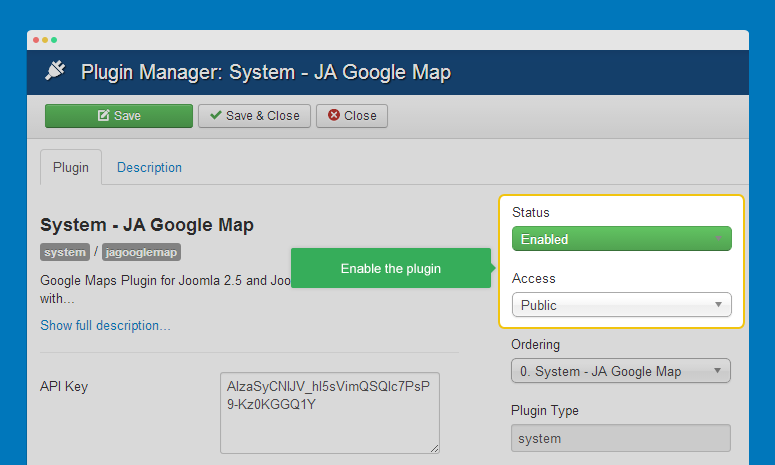Click the Save & Close button
The height and width of the screenshot is (465, 775).
point(254,116)
